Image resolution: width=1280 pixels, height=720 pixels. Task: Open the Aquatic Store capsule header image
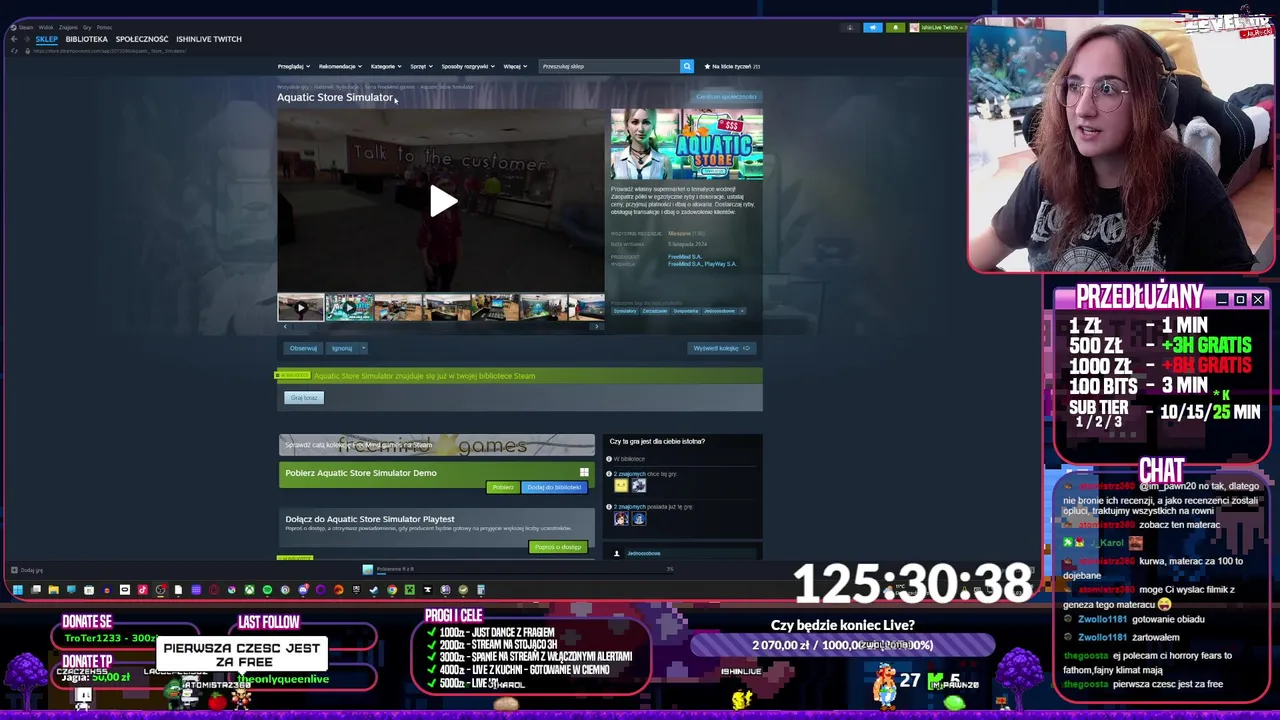pyautogui.click(x=686, y=145)
